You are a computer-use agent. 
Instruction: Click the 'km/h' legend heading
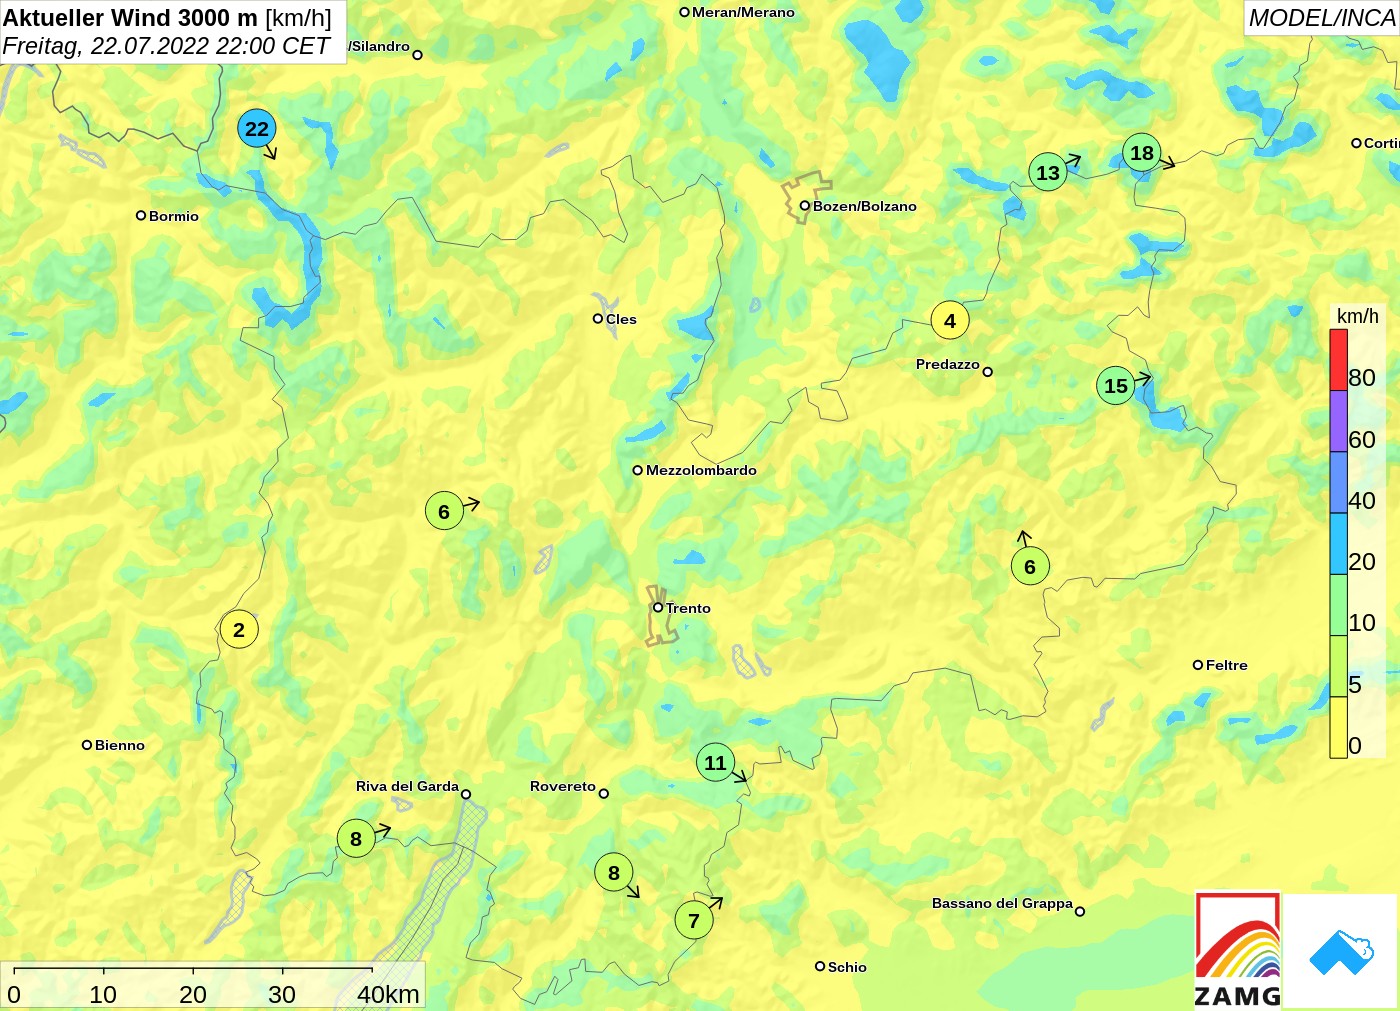click(1358, 316)
